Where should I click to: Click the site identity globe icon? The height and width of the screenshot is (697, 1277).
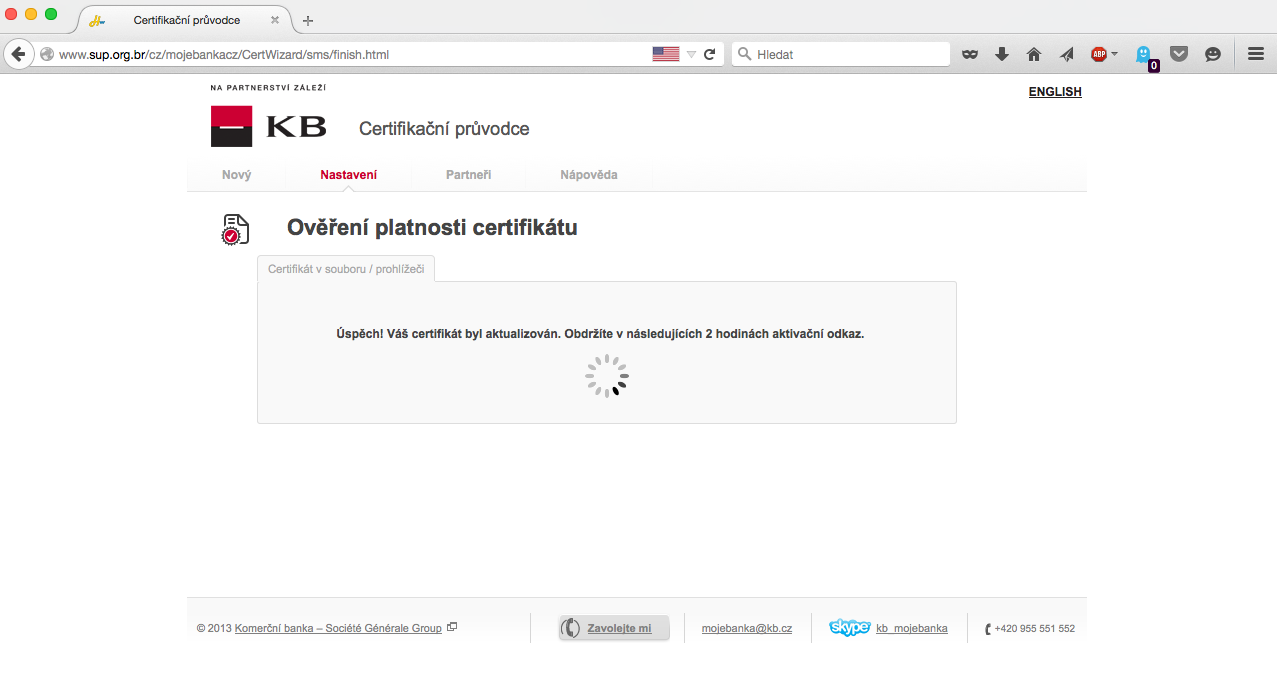pos(47,55)
